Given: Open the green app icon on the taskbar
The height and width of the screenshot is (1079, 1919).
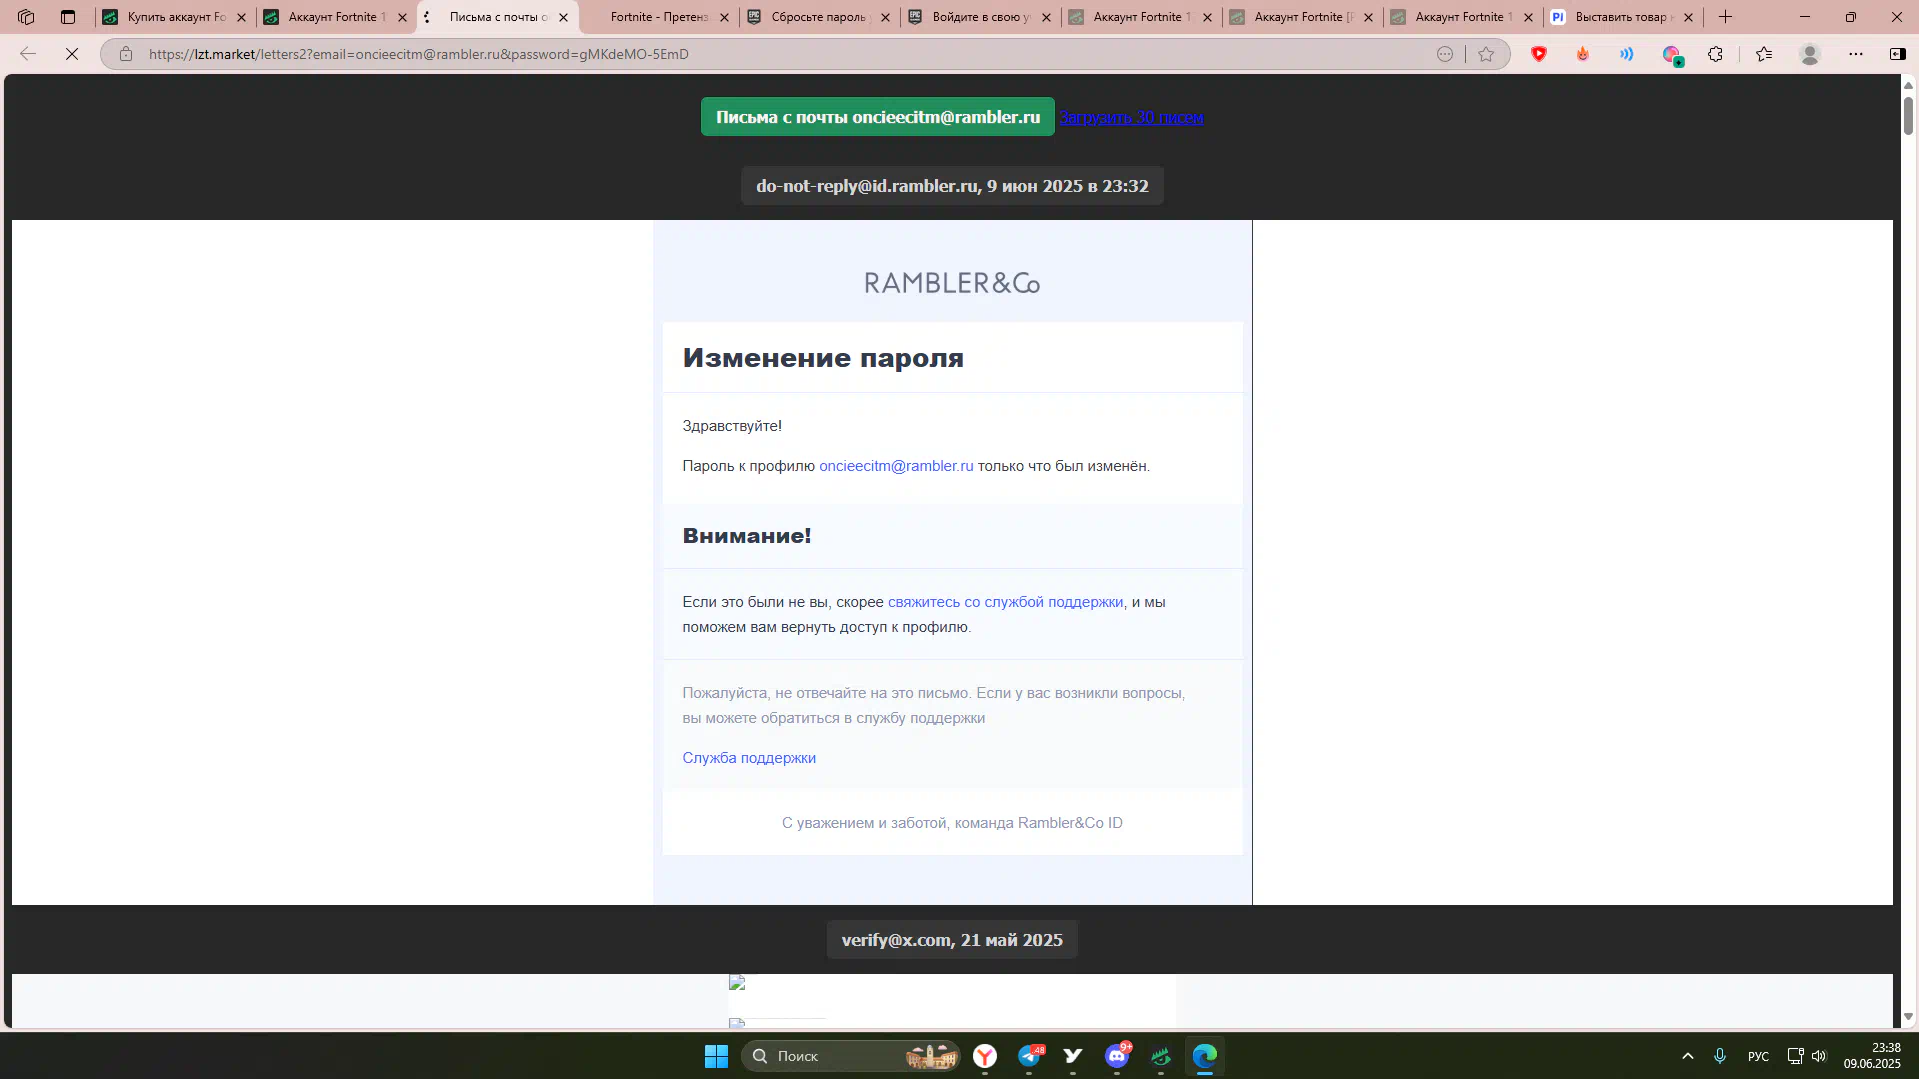Looking at the screenshot, I should [1161, 1056].
